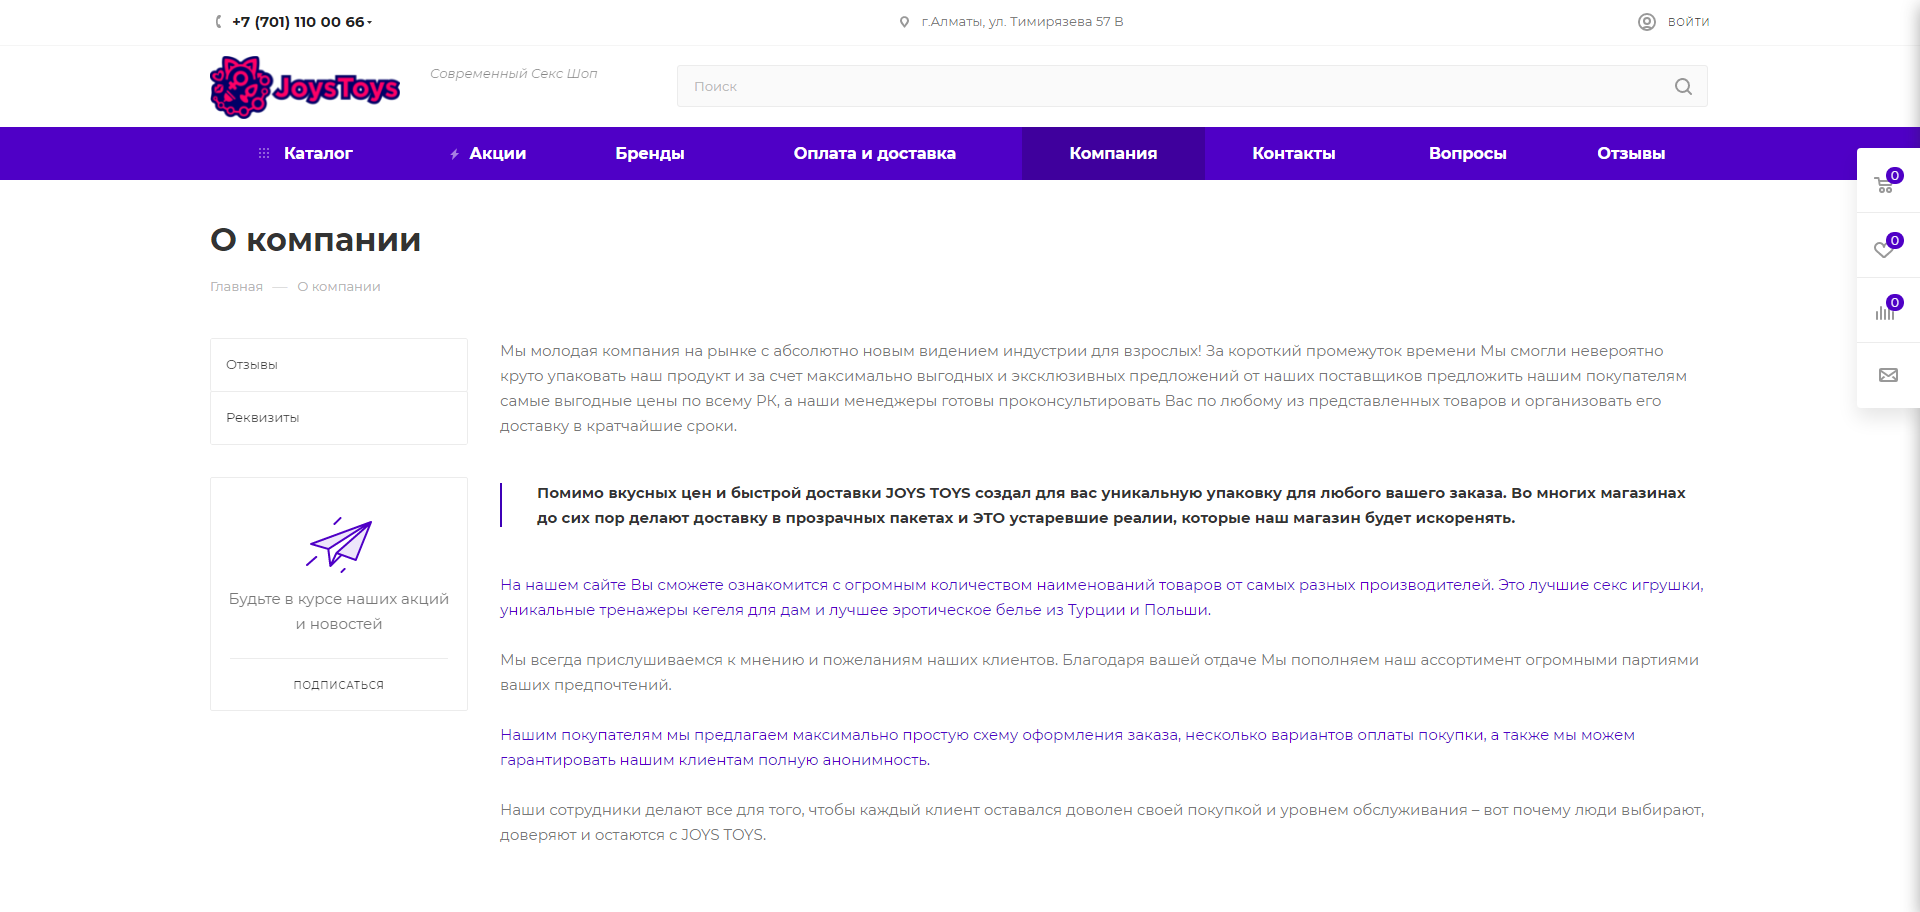Select the Компания menu item

[1113, 153]
